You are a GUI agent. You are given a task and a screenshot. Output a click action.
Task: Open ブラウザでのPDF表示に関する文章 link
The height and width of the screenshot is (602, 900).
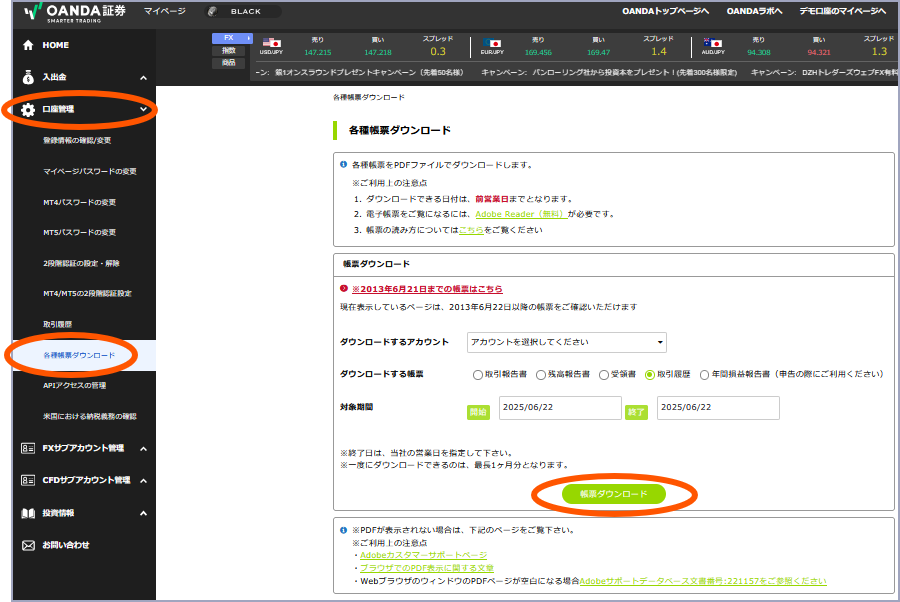(427, 568)
